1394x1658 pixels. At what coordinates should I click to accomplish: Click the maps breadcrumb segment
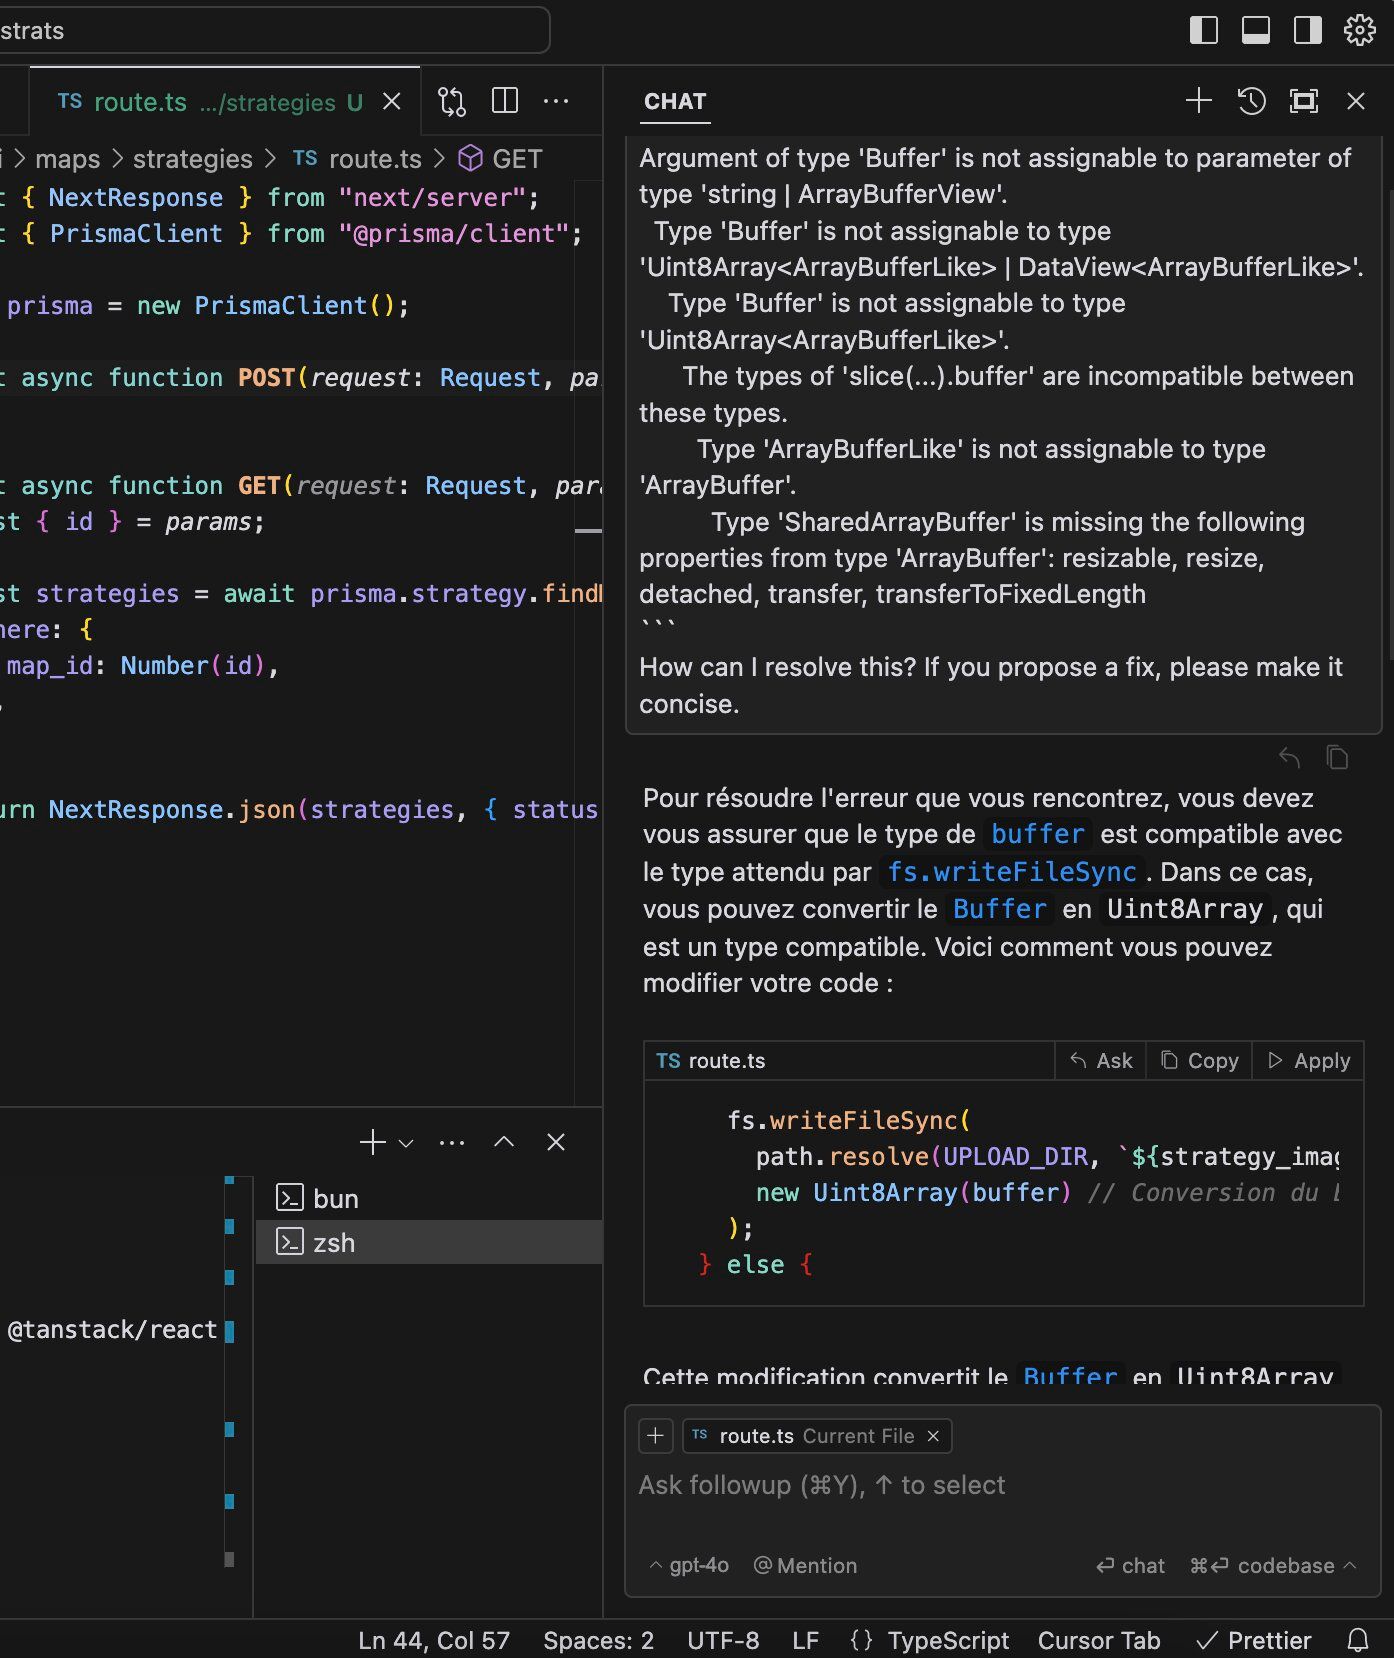pyautogui.click(x=67, y=159)
